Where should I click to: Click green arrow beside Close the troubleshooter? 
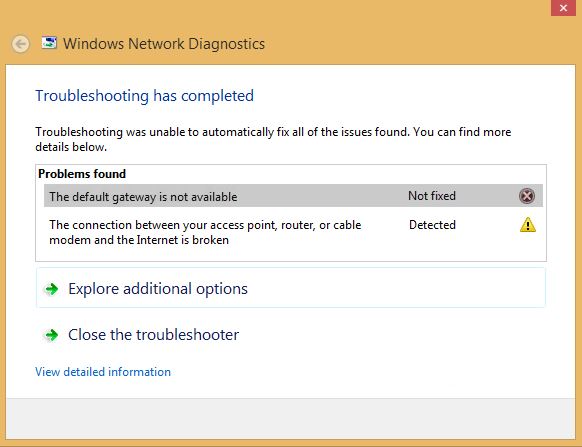pyautogui.click(x=51, y=335)
